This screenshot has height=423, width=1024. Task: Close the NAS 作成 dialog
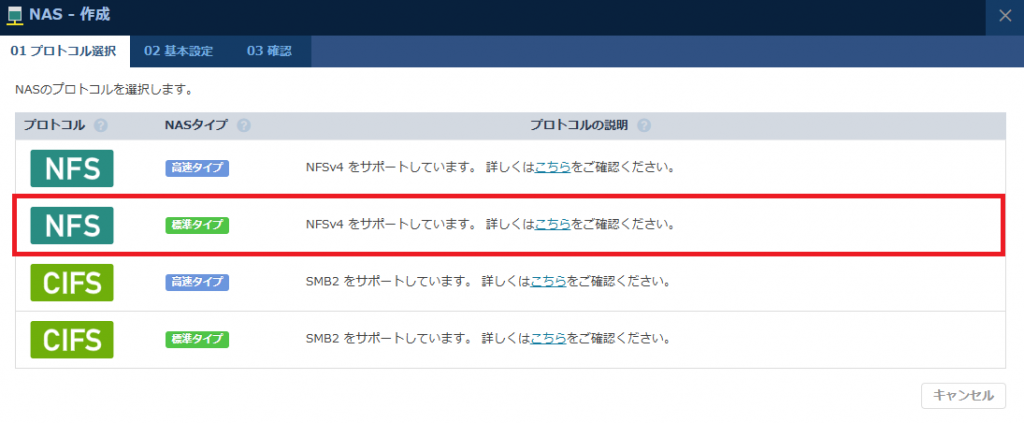1005,16
